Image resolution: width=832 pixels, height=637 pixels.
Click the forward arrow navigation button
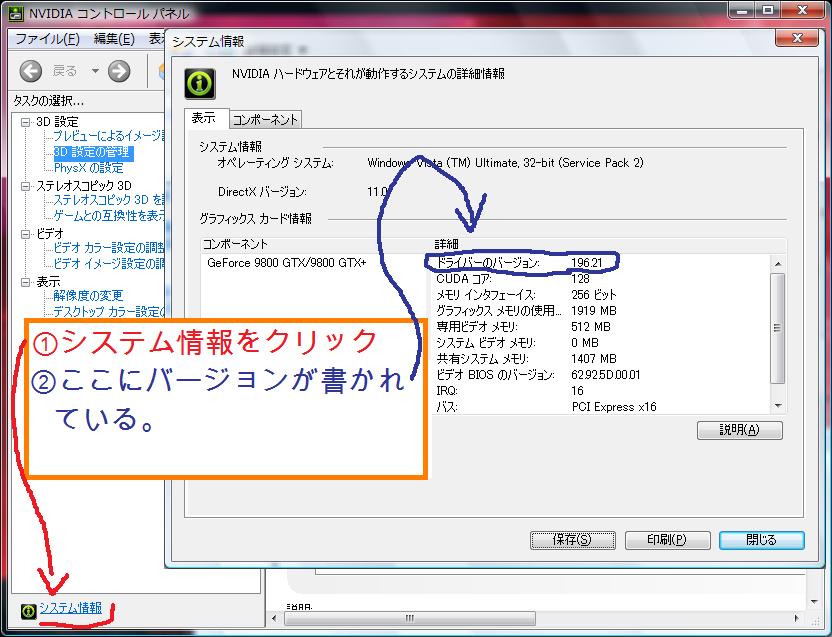tap(119, 71)
